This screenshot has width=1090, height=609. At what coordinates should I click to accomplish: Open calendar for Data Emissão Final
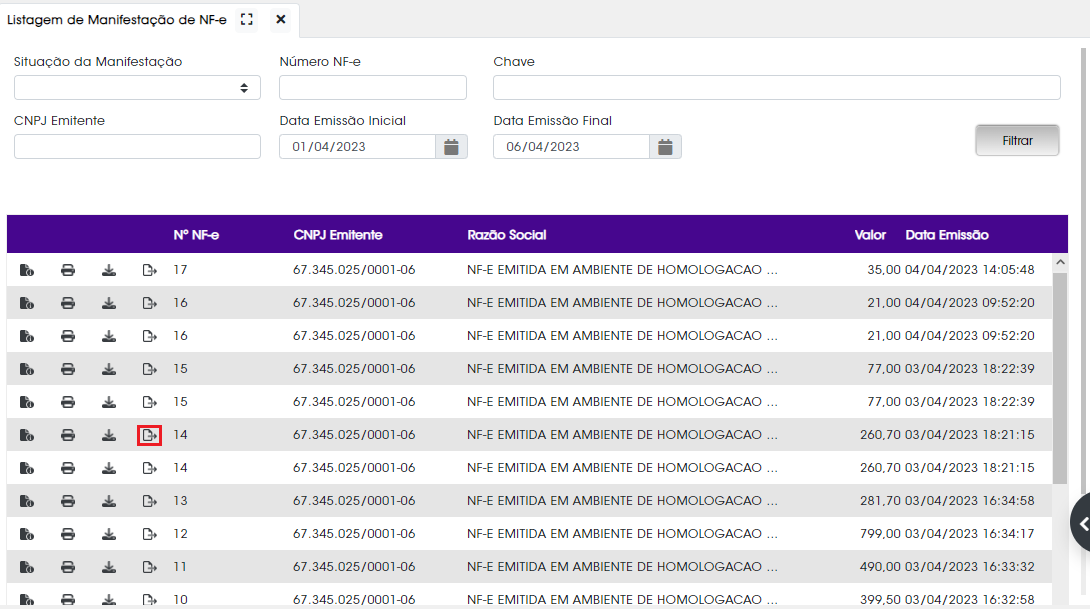point(665,147)
